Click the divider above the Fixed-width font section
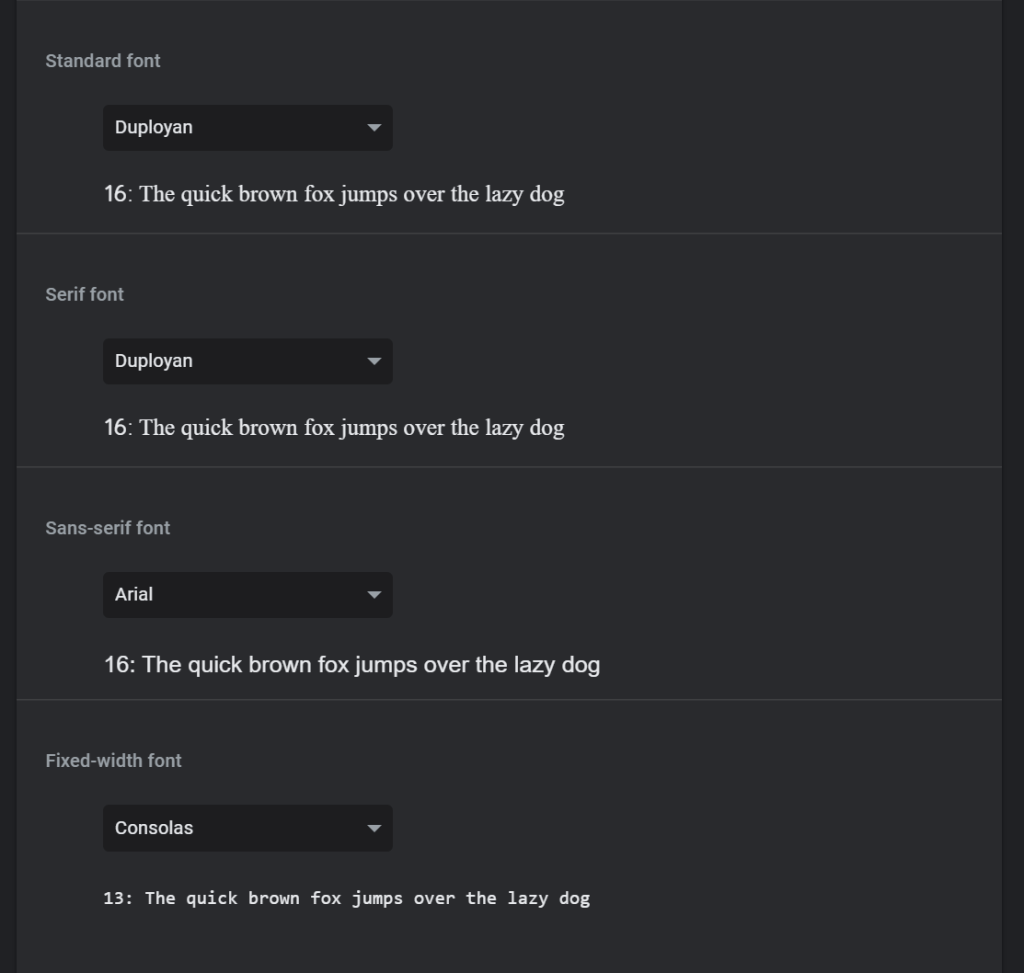 [x=509, y=700]
